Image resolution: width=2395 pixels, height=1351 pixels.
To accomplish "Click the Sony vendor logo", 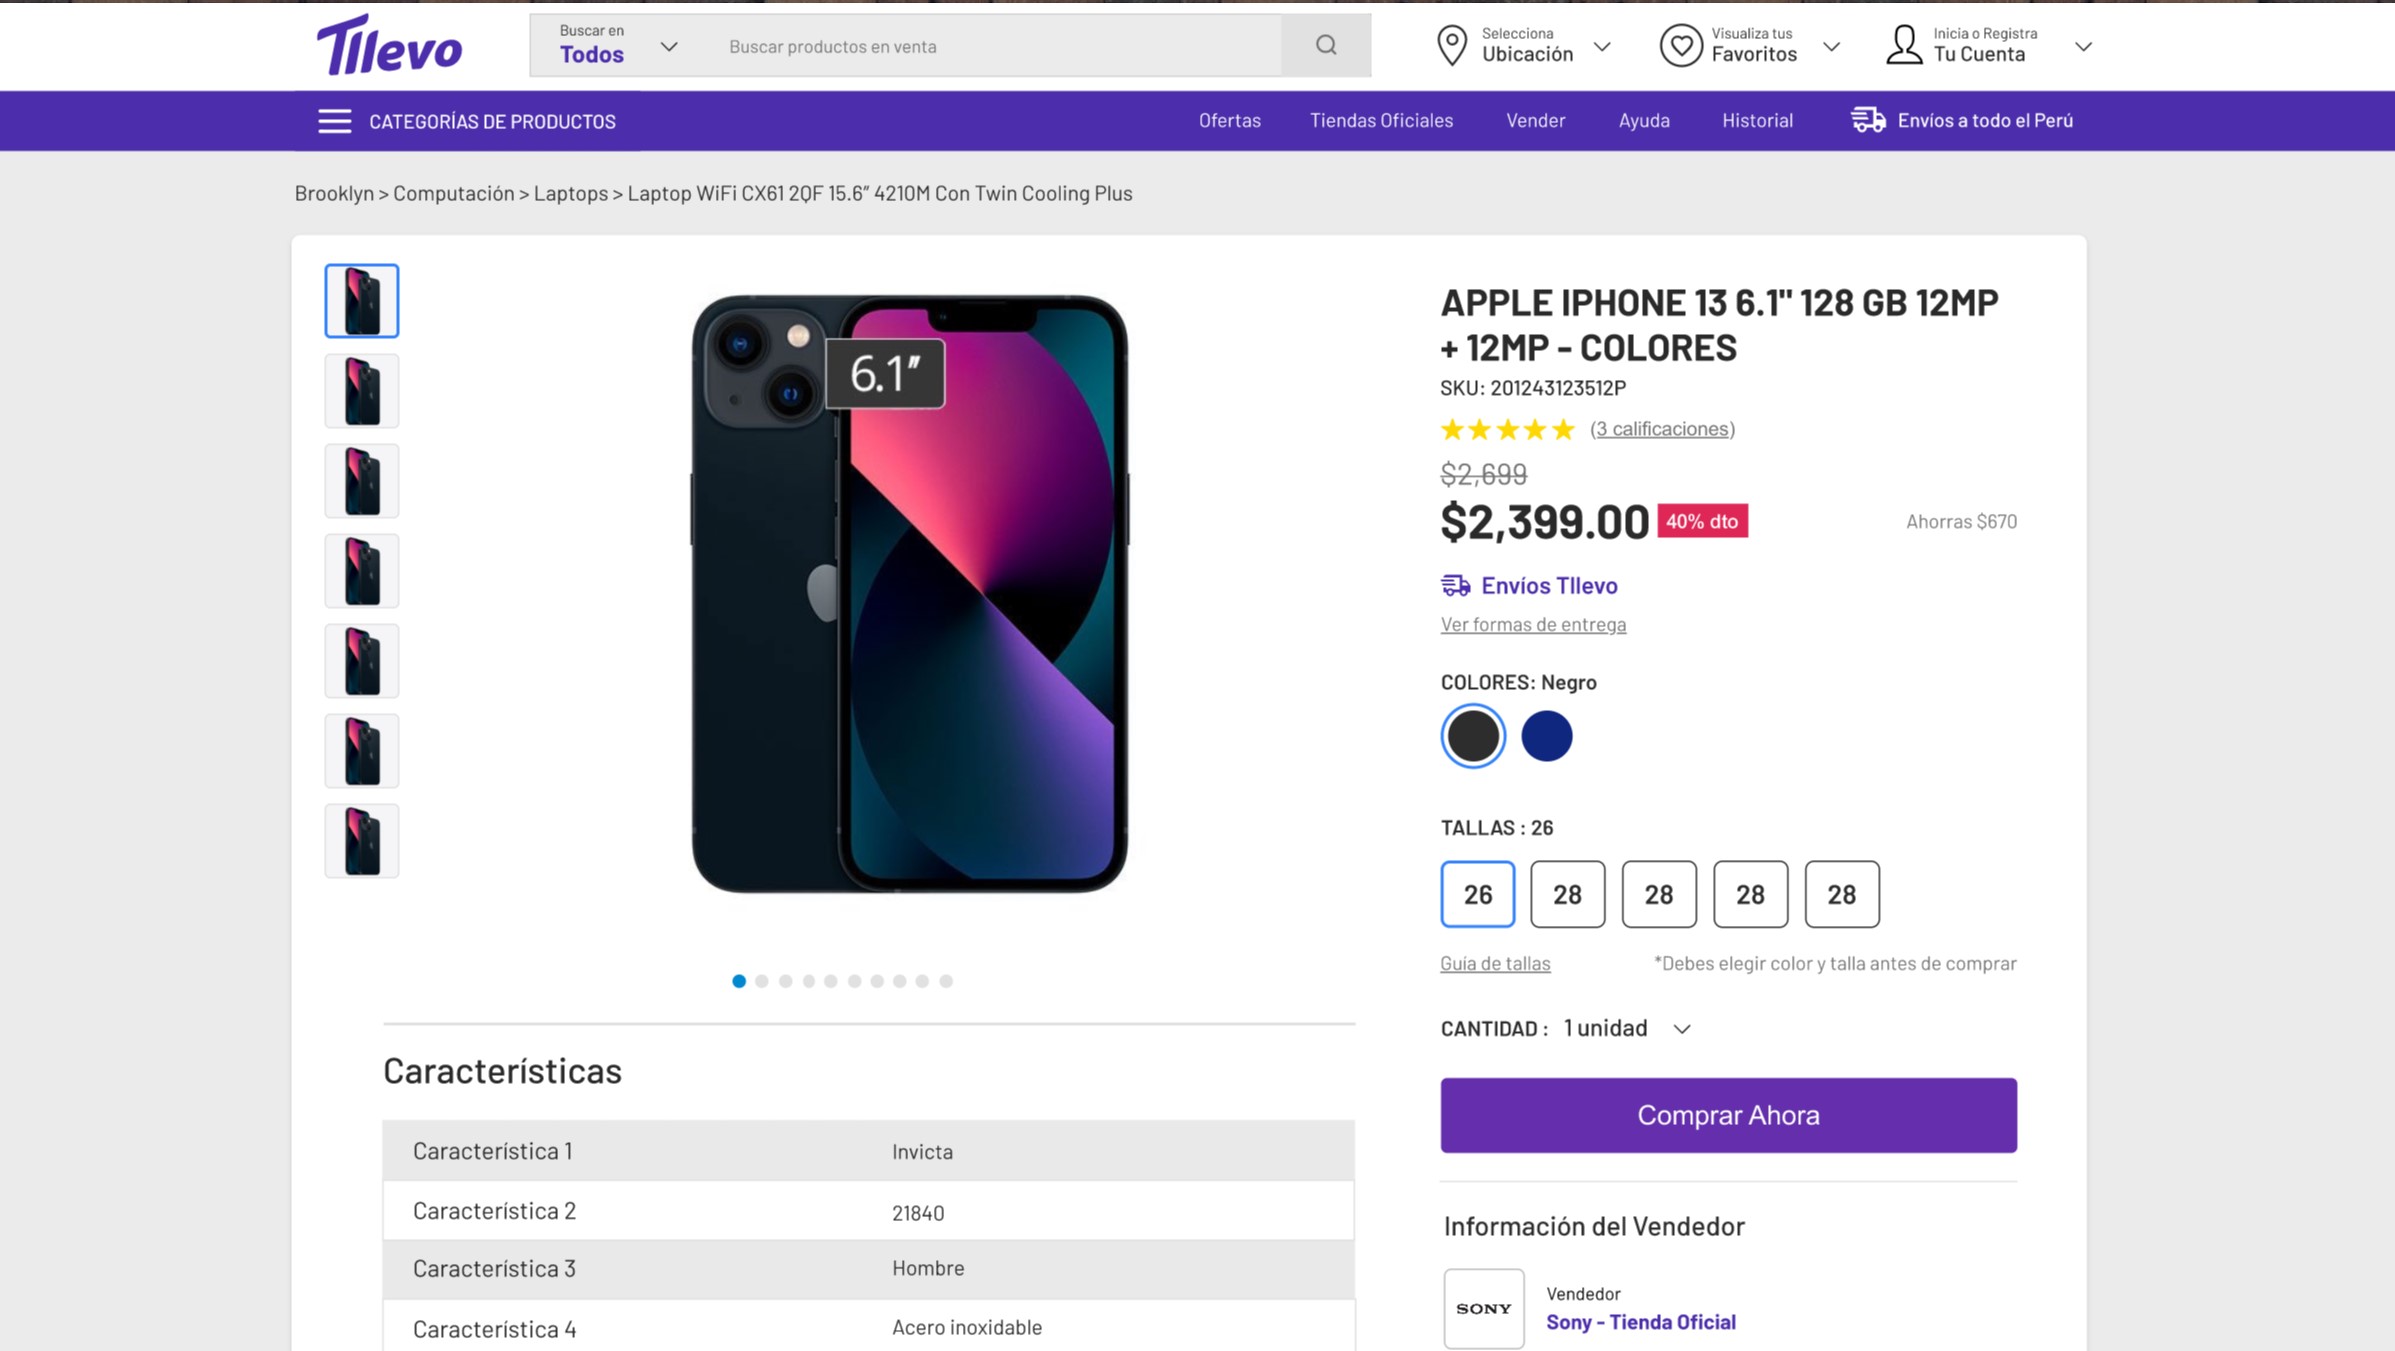I will 1483,1308.
